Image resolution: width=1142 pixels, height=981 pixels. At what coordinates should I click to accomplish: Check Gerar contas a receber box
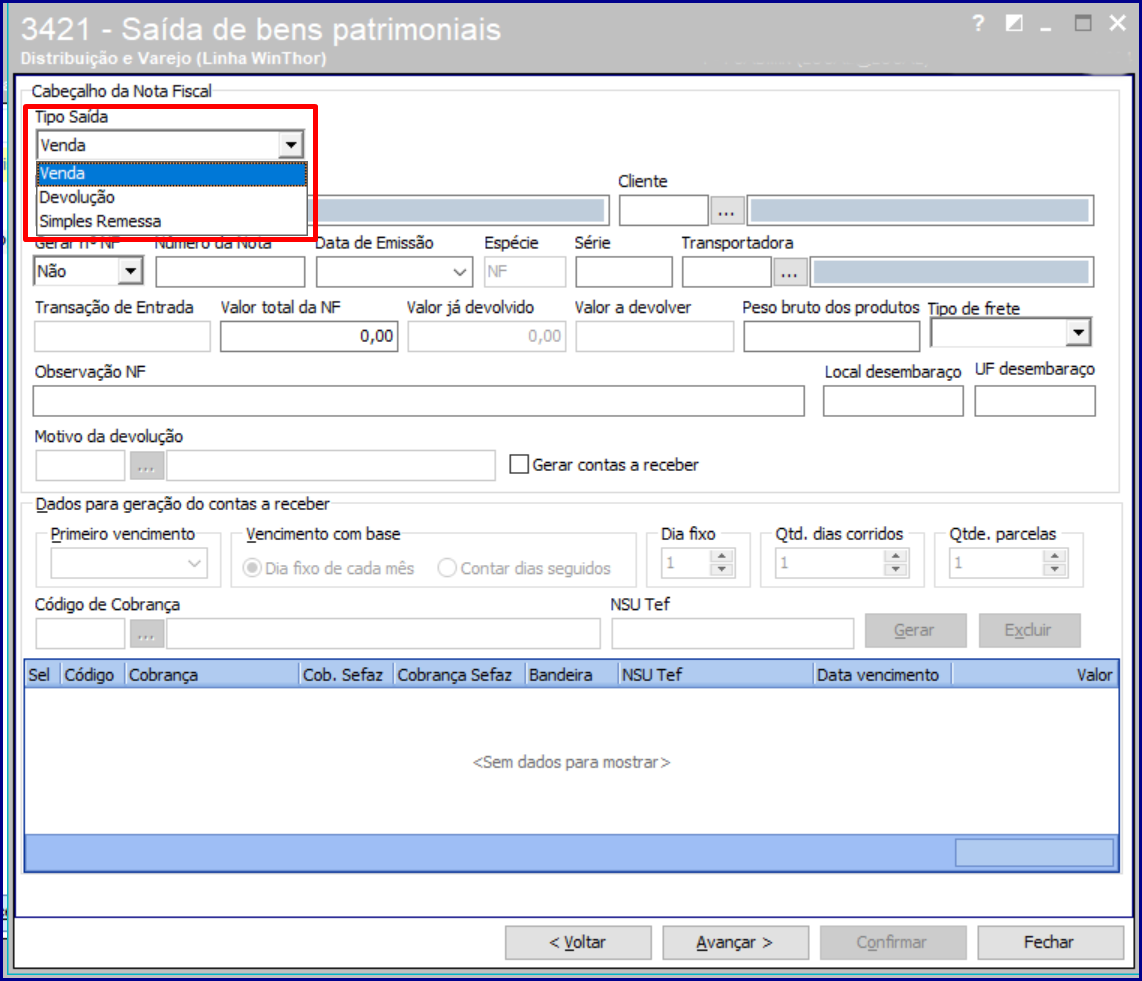tap(519, 465)
